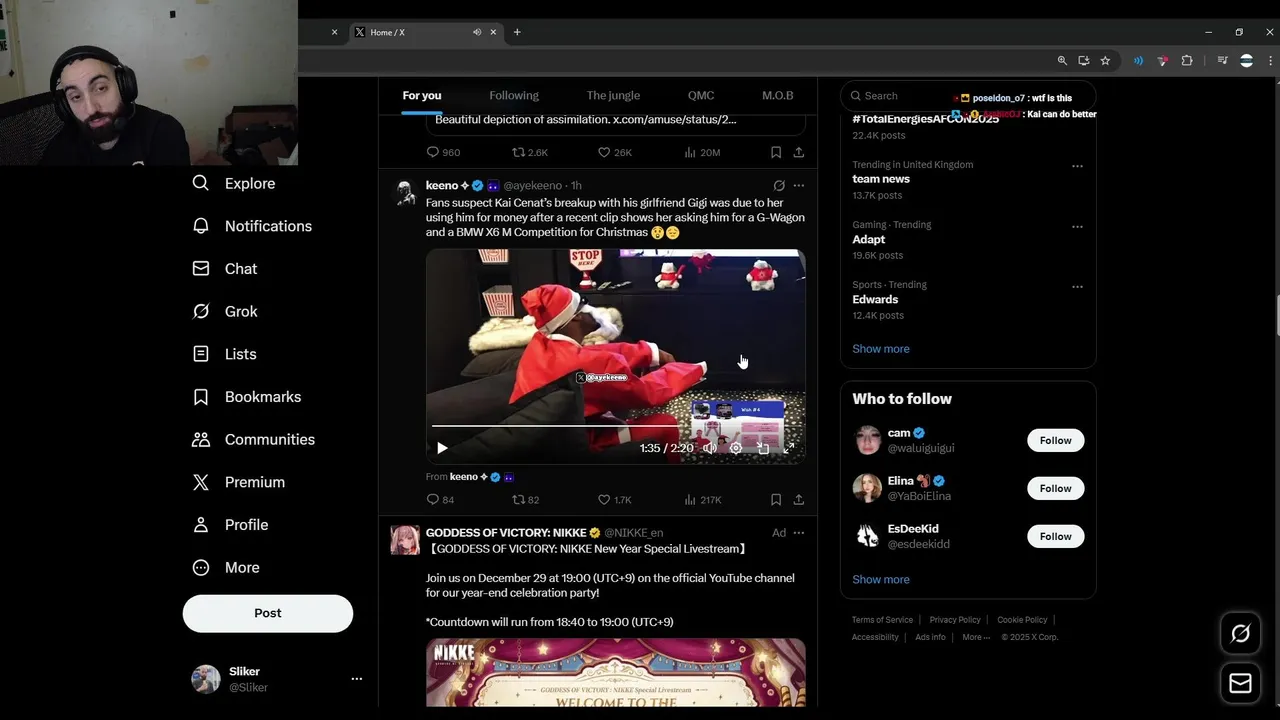Open Premium in the sidebar

(239, 482)
